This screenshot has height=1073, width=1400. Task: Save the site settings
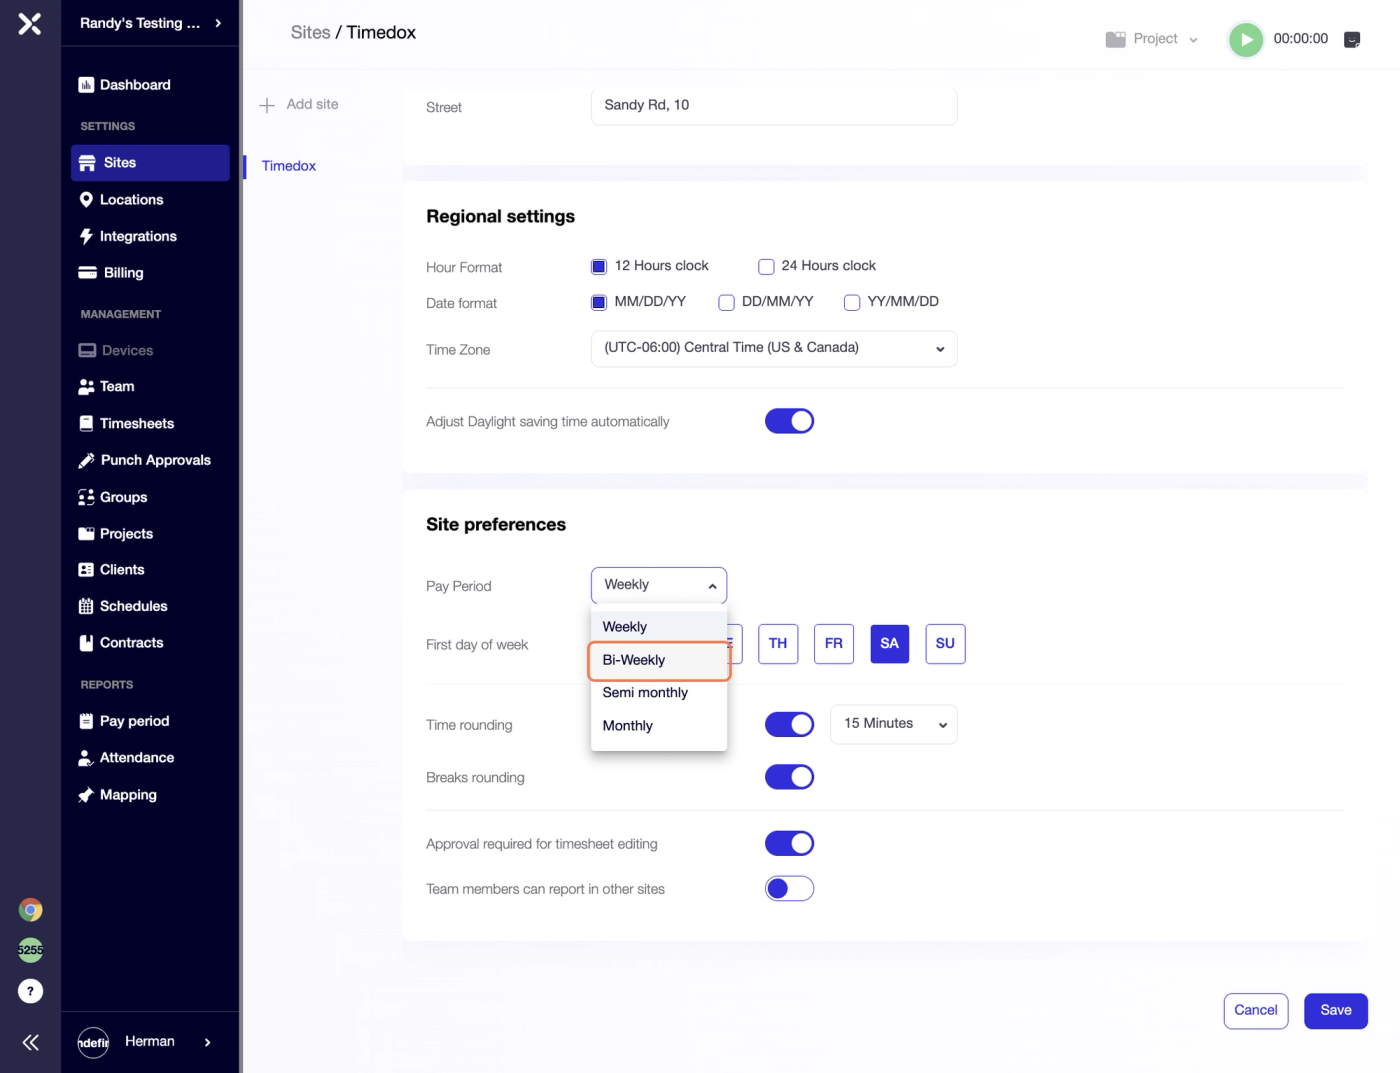pos(1335,1011)
